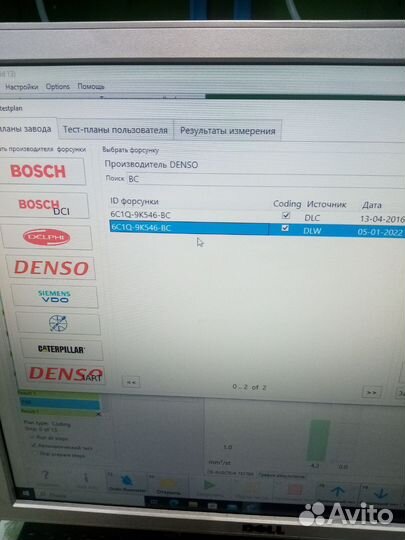Switch to Результаты измерения tab
The image size is (405, 540).
pos(228,131)
